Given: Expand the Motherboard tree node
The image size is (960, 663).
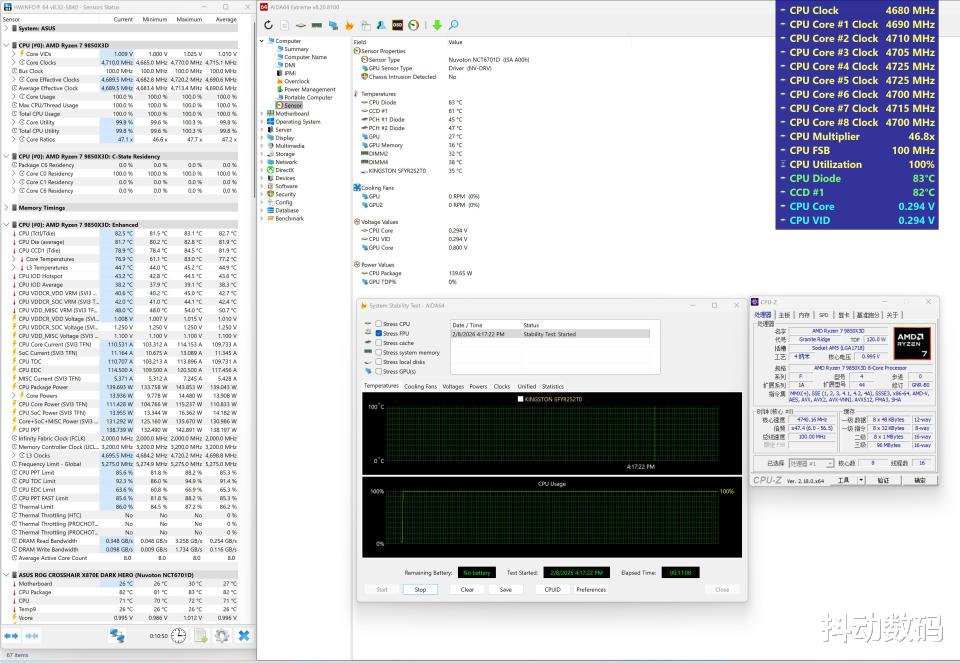Looking at the screenshot, I should (x=262, y=113).
